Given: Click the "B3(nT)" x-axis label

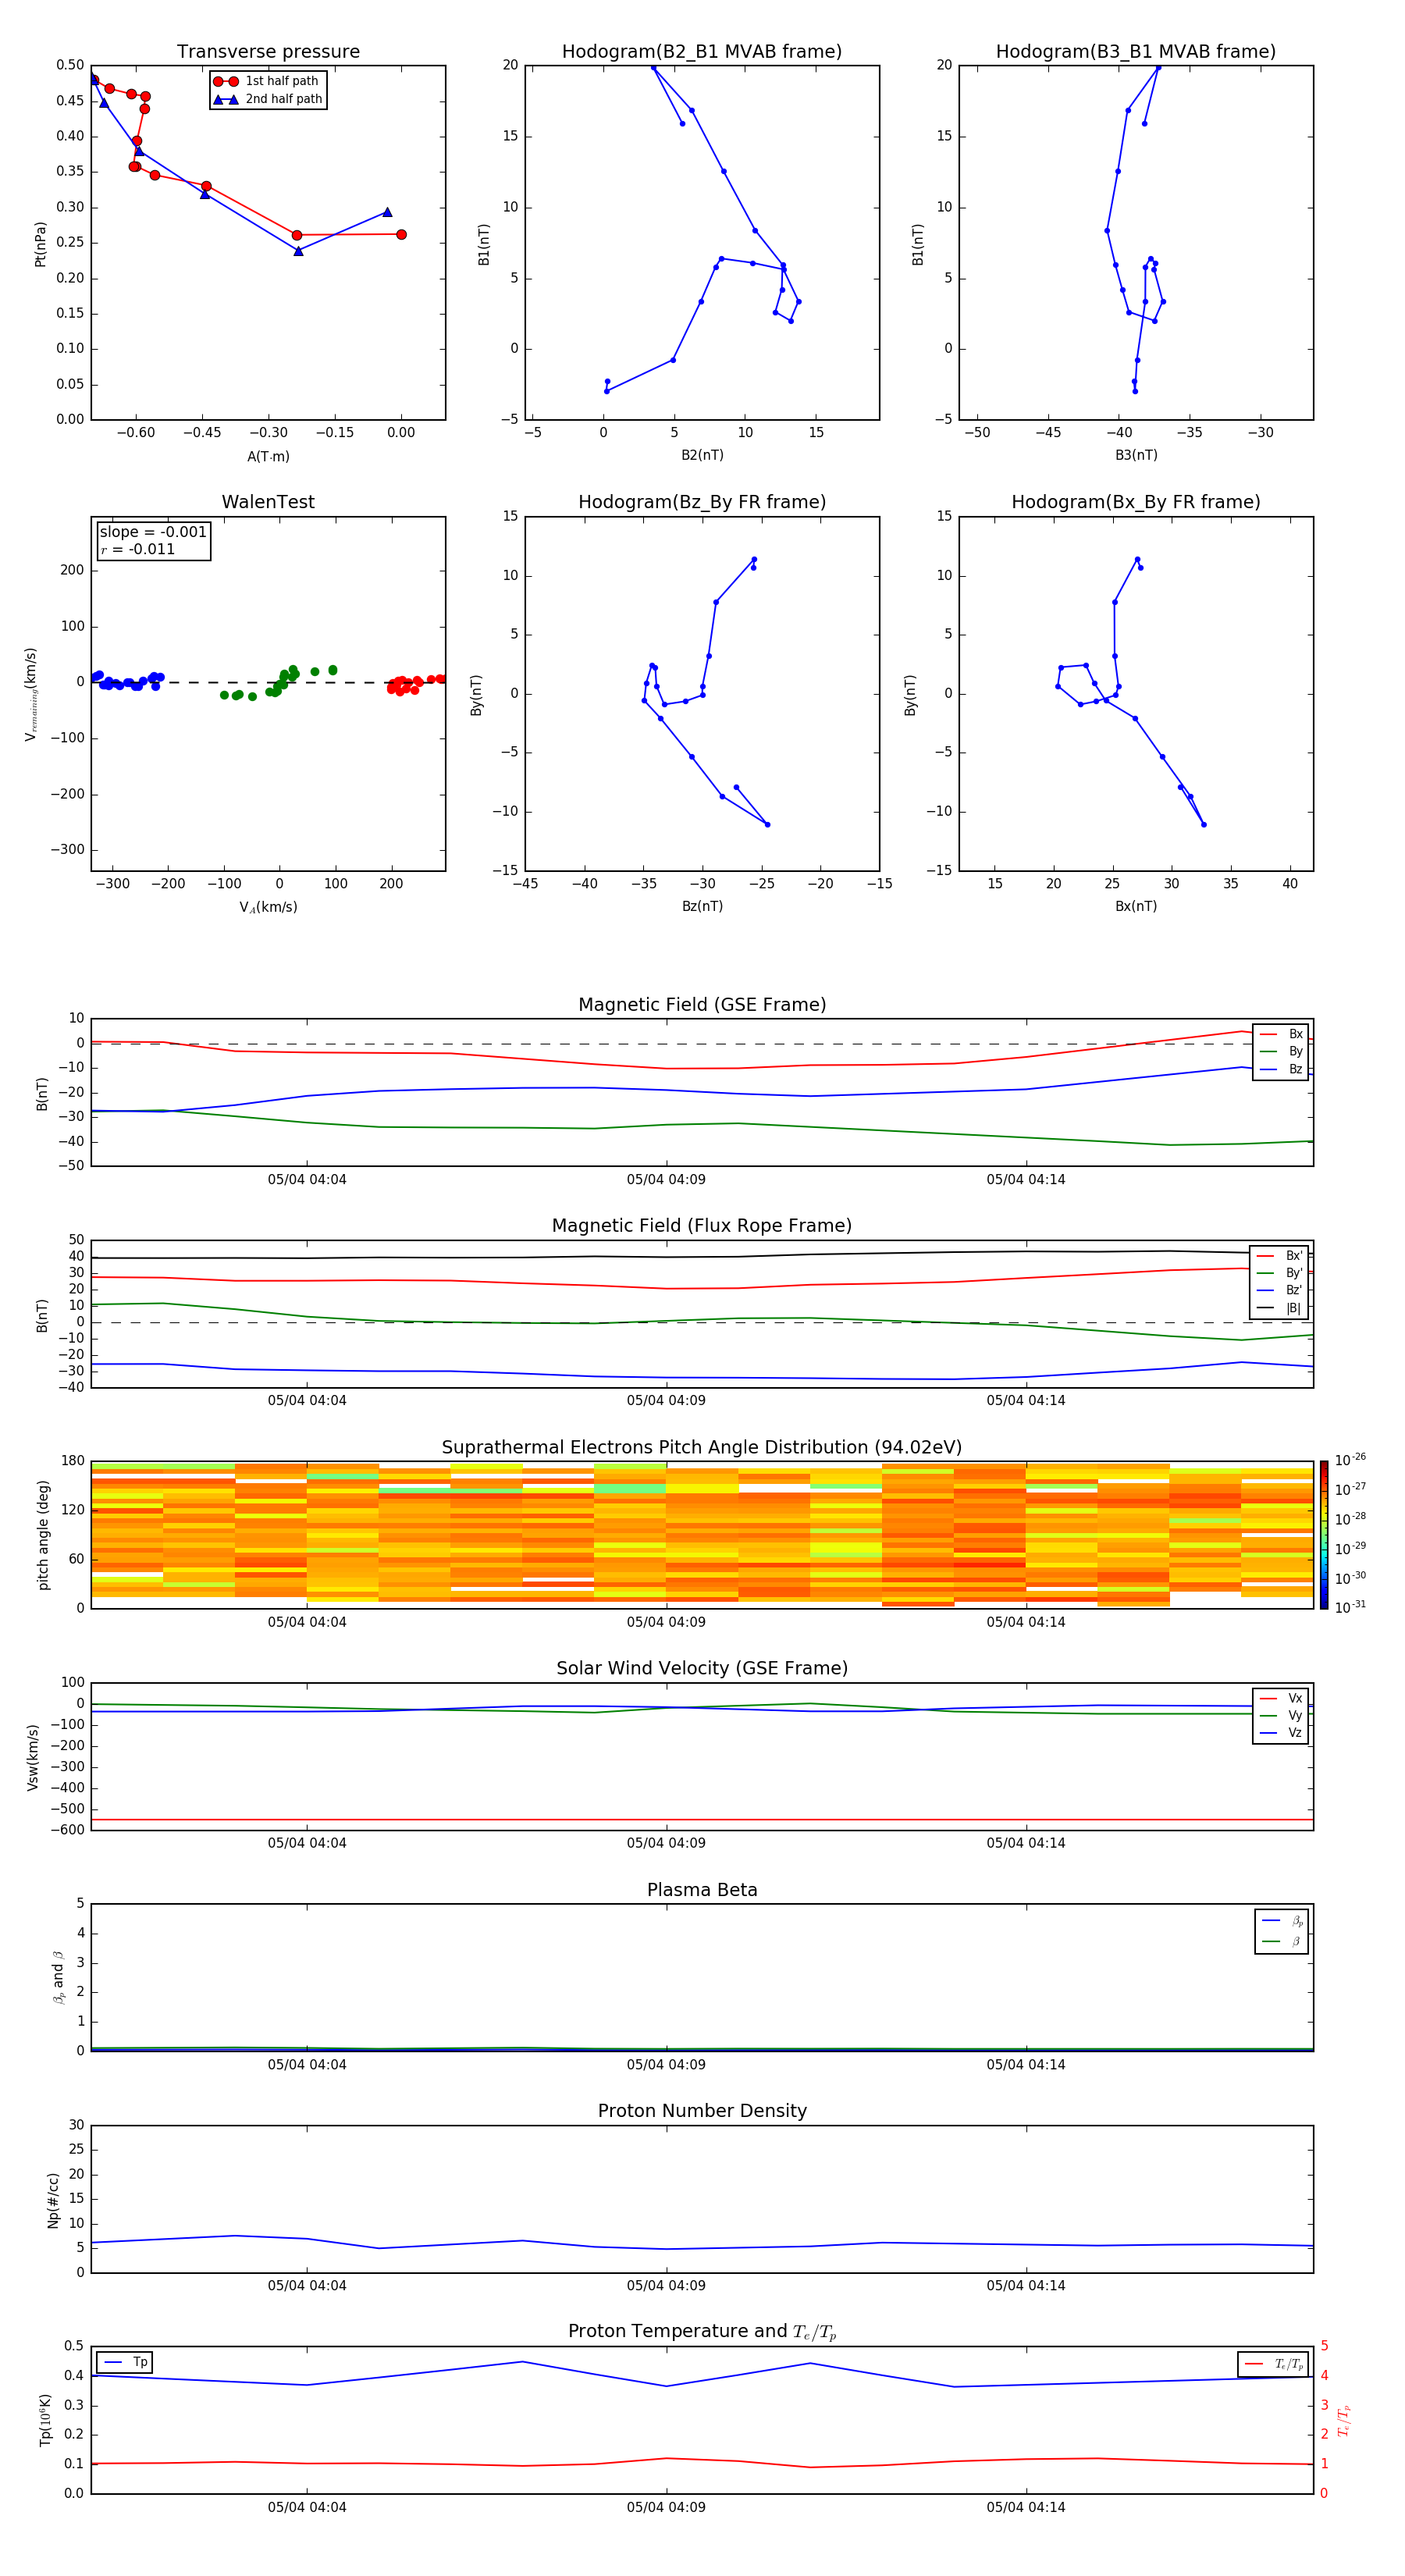Looking at the screenshot, I should pos(1136,455).
